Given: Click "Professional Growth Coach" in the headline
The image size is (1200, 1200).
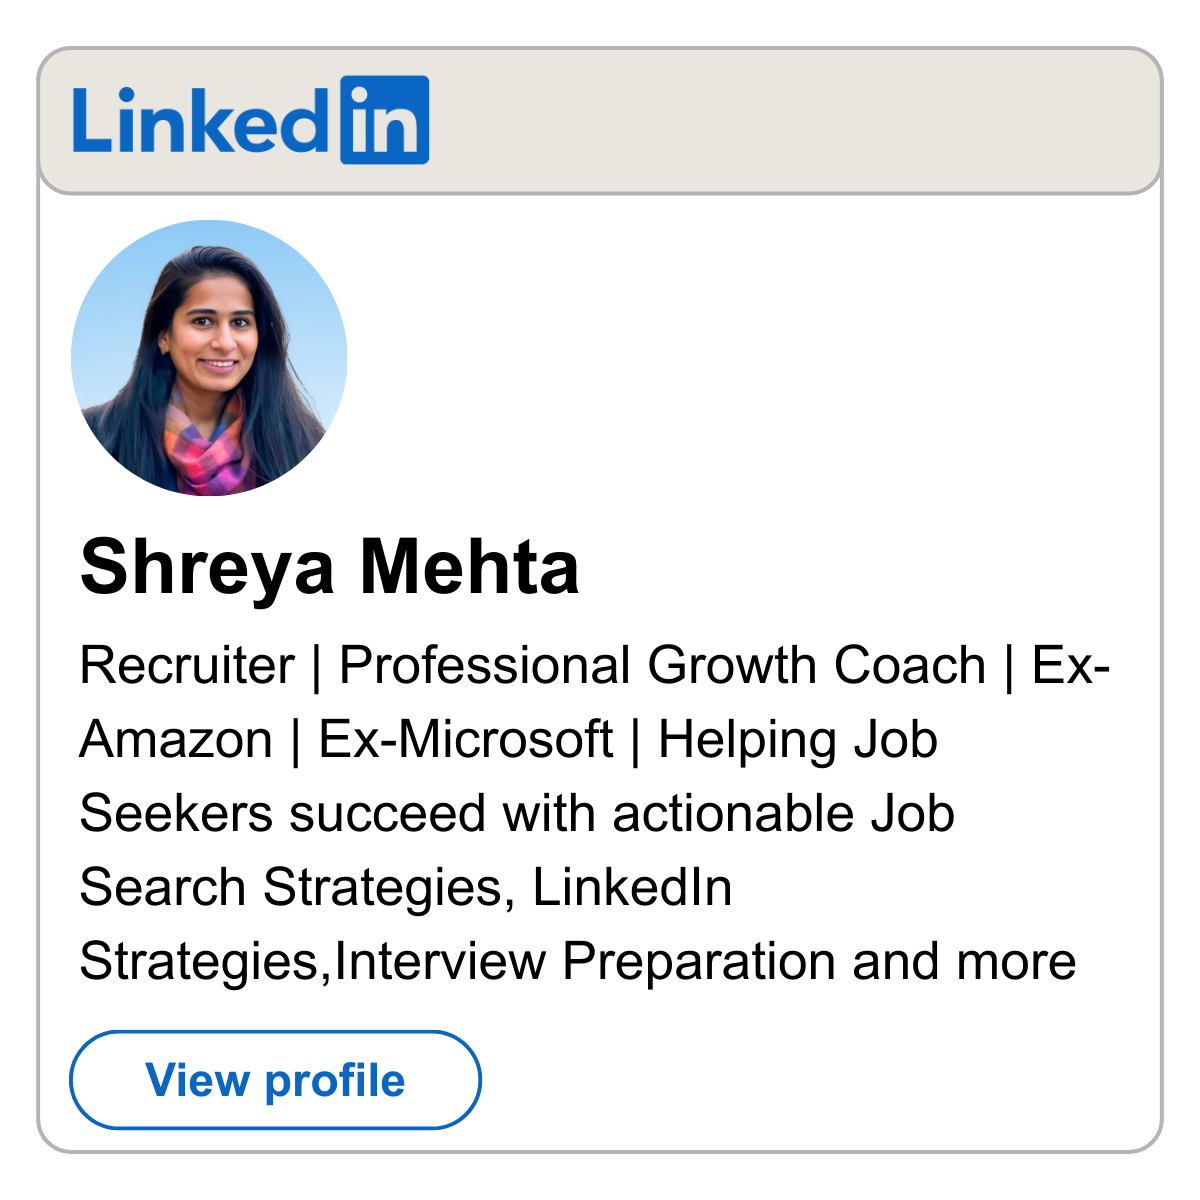Looking at the screenshot, I should (662, 666).
